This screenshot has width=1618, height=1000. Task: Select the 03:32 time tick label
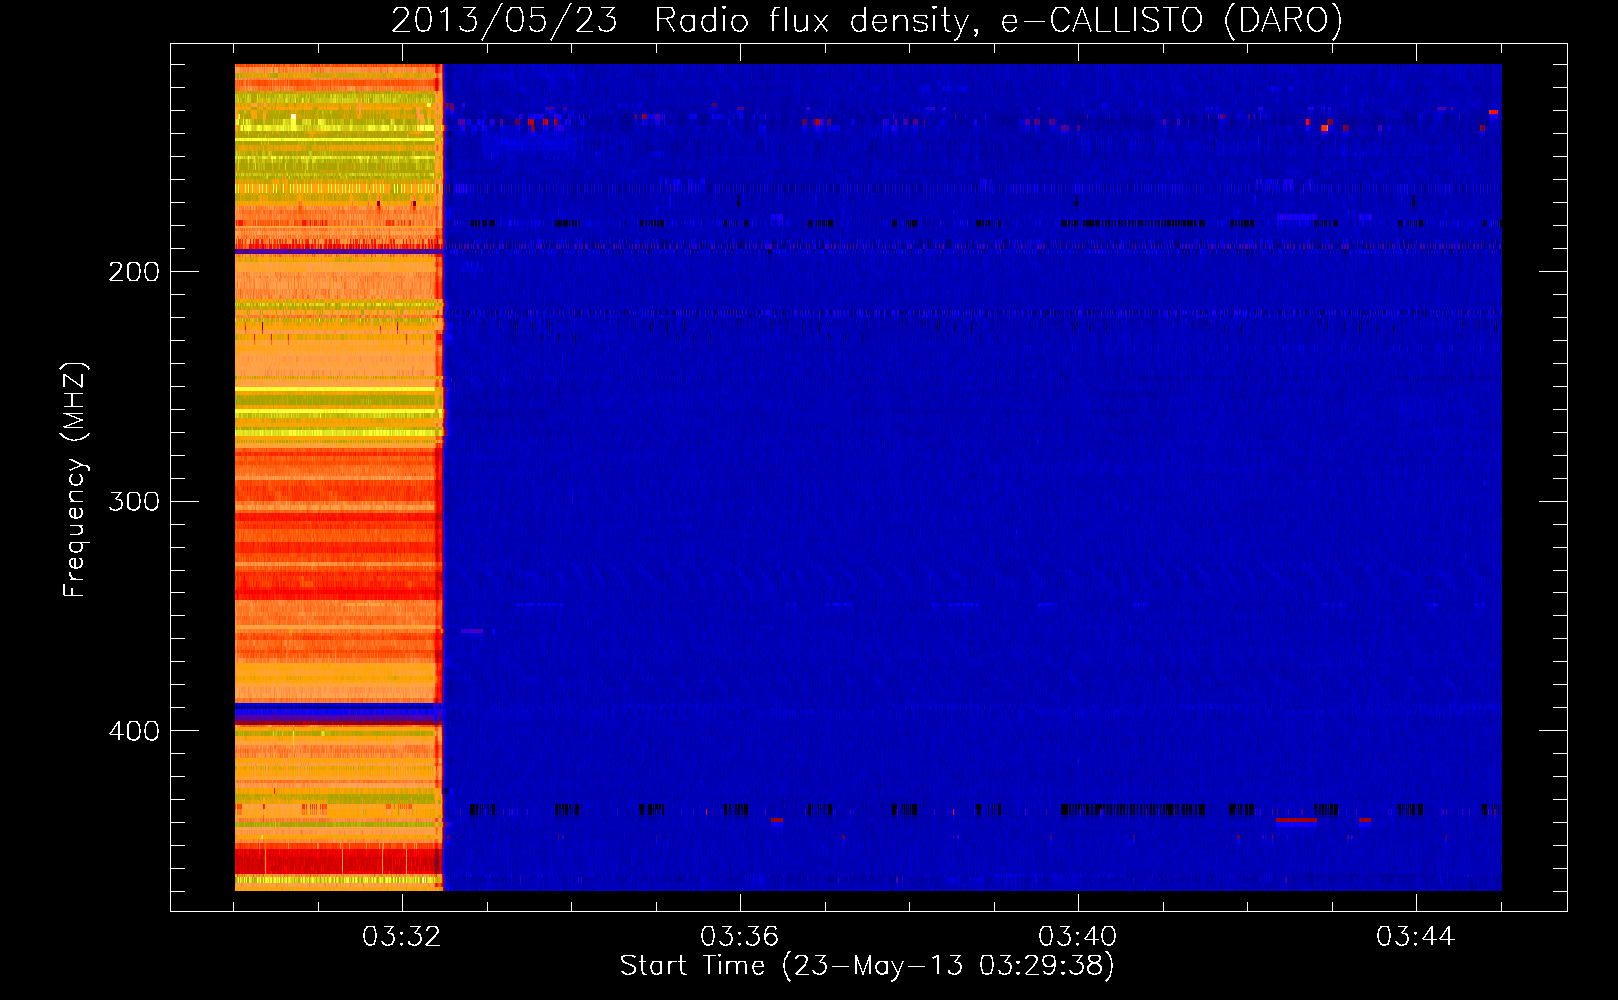click(x=402, y=937)
